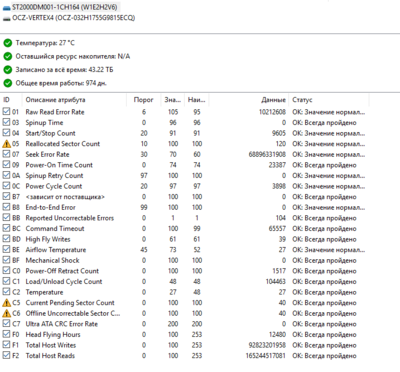Select the Total Host Reads row
This screenshot has width=400, height=372.
(x=184, y=356)
